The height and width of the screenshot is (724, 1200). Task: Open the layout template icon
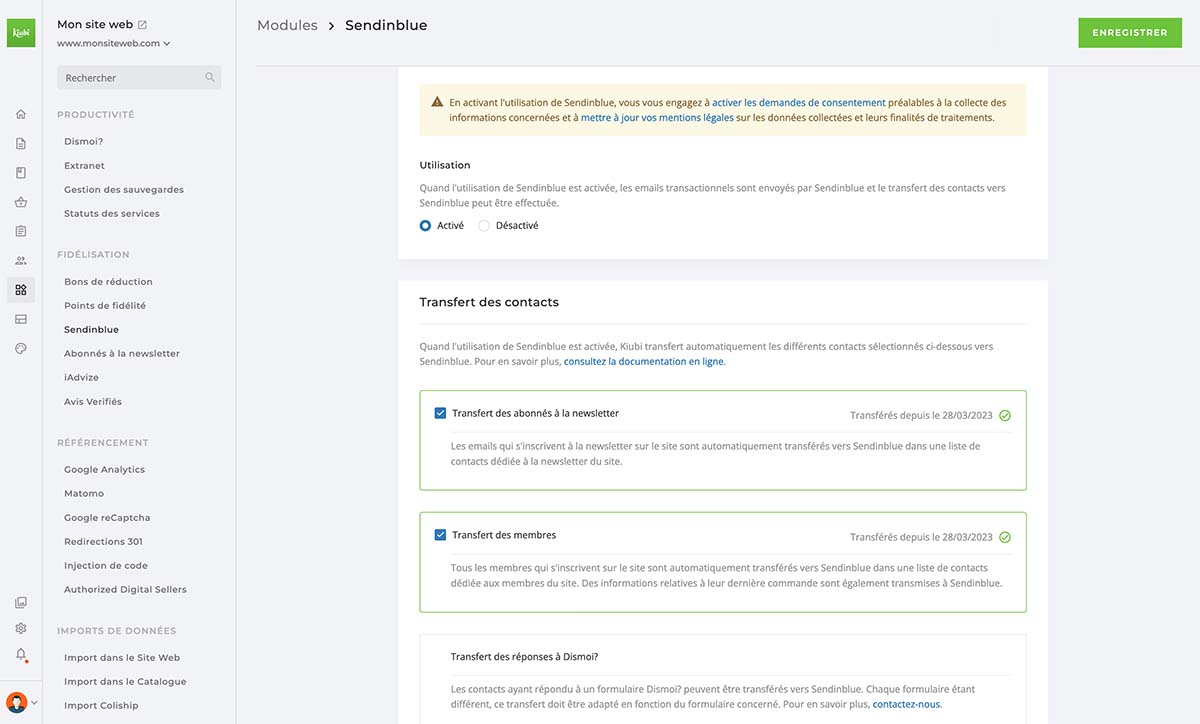point(21,319)
